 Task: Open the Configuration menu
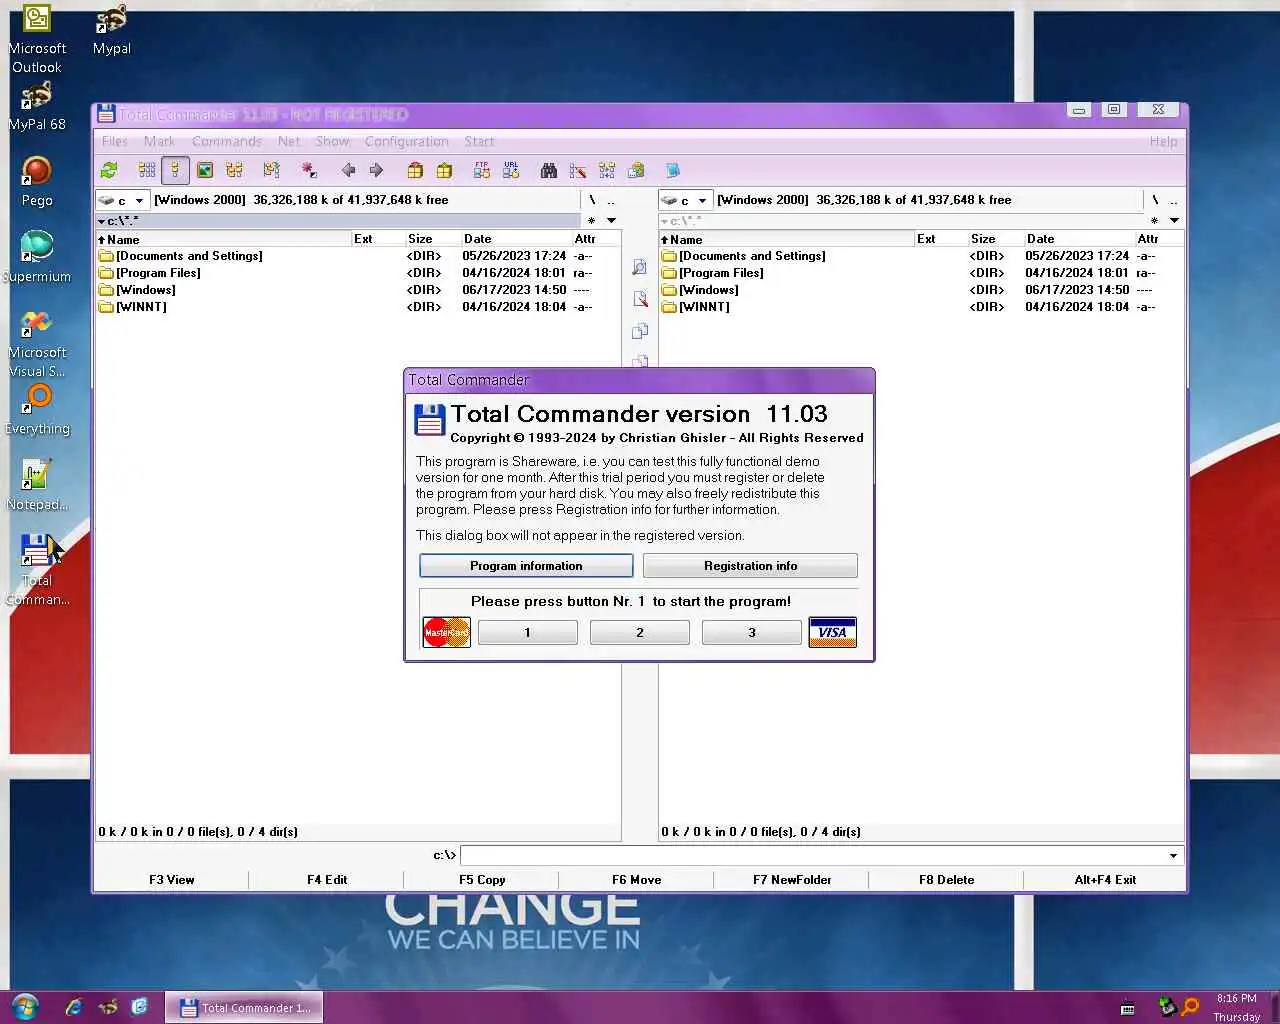coord(406,141)
